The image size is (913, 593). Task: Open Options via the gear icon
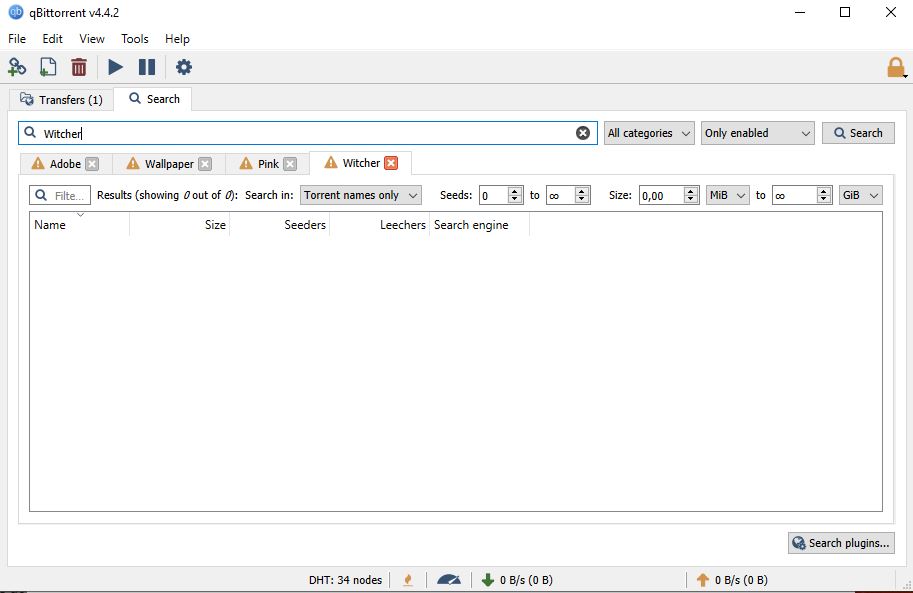pyautogui.click(x=183, y=67)
